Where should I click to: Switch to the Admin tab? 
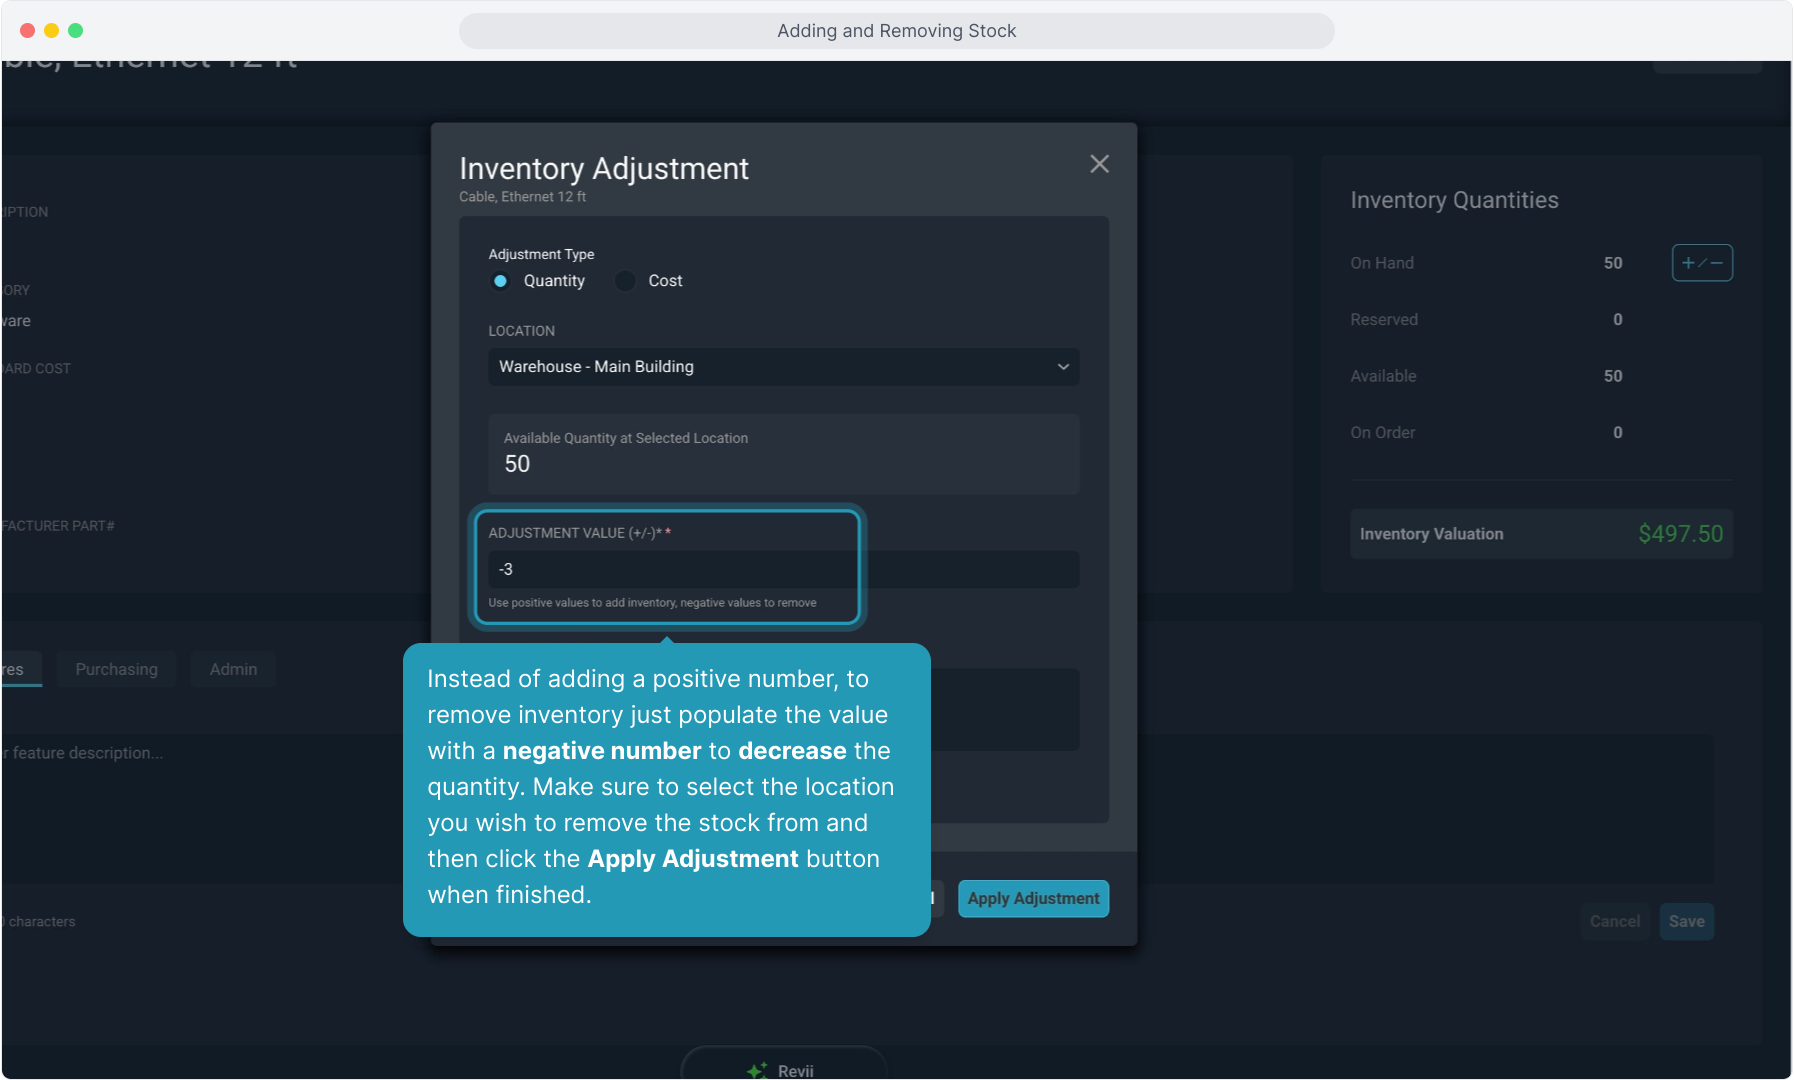click(x=233, y=669)
